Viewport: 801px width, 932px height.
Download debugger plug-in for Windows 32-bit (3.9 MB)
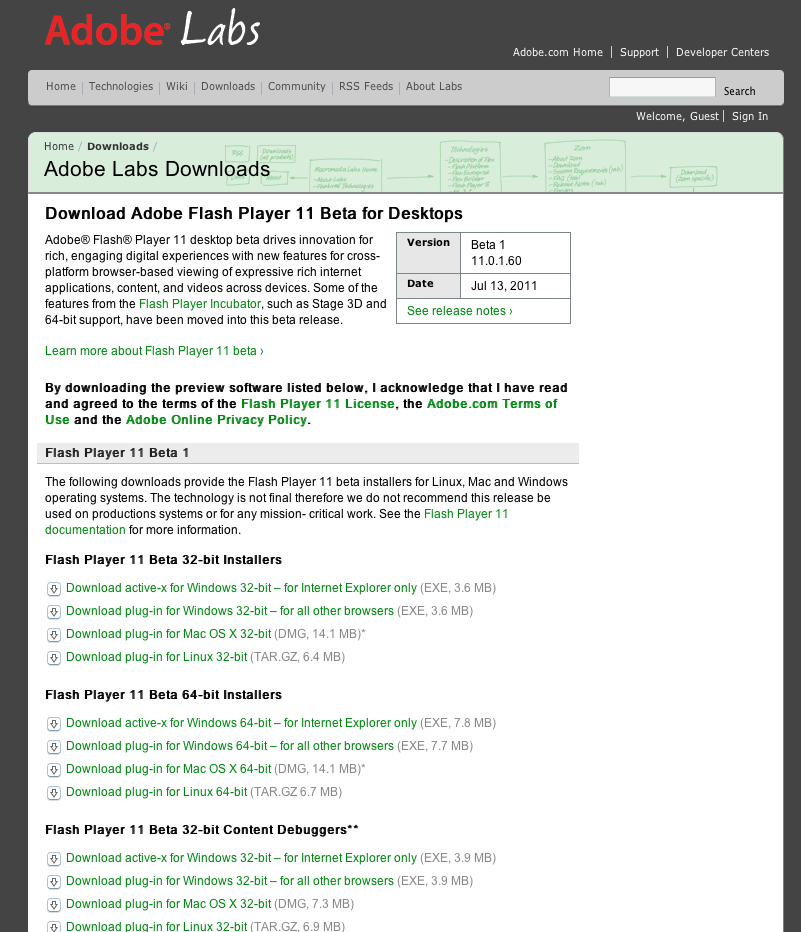click(x=230, y=881)
